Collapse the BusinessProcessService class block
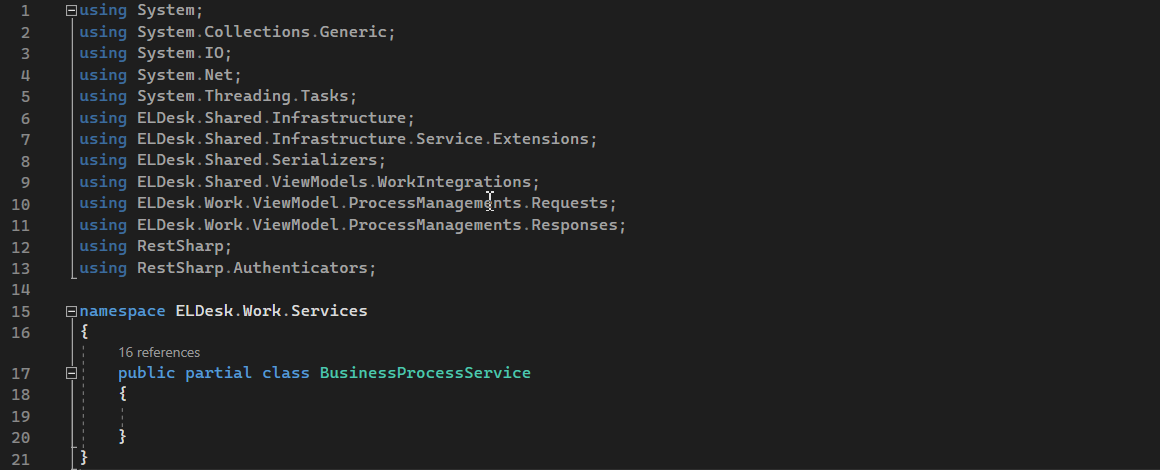 [x=70, y=373]
